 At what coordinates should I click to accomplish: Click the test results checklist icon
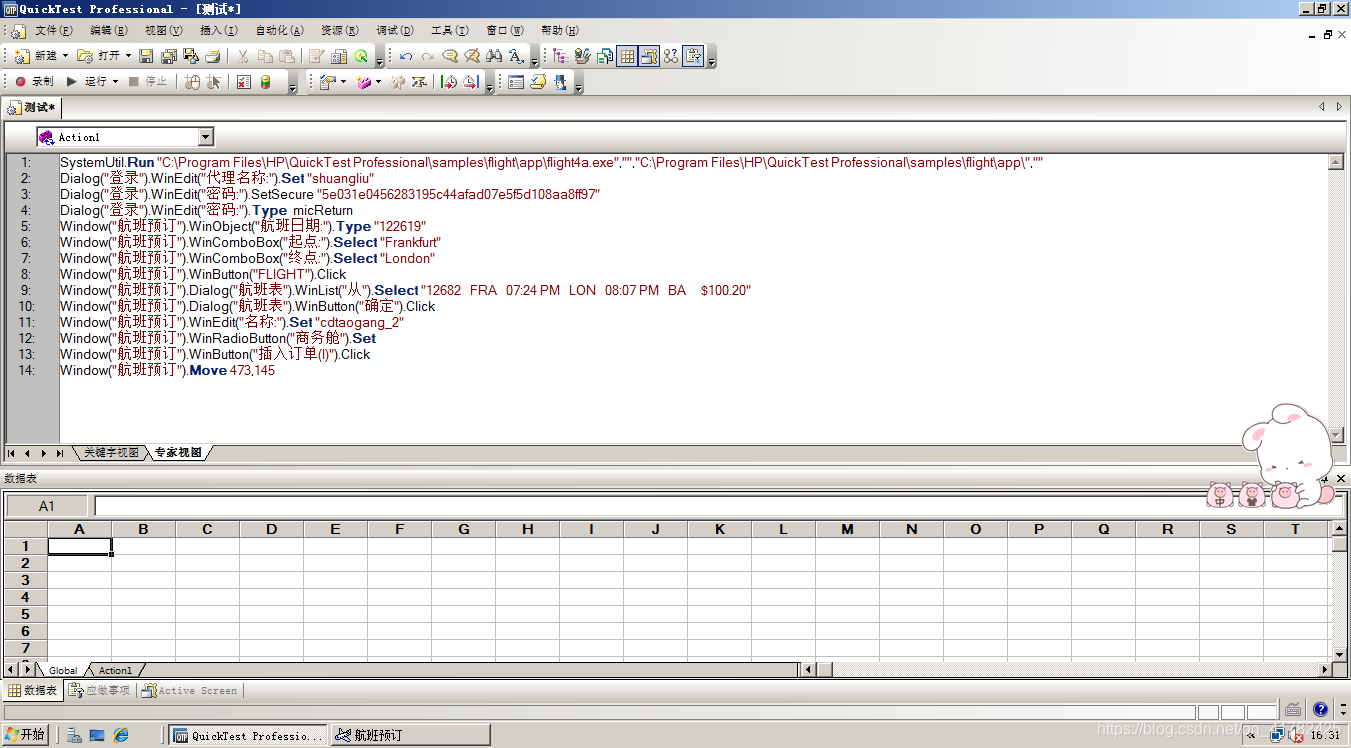tap(244, 82)
